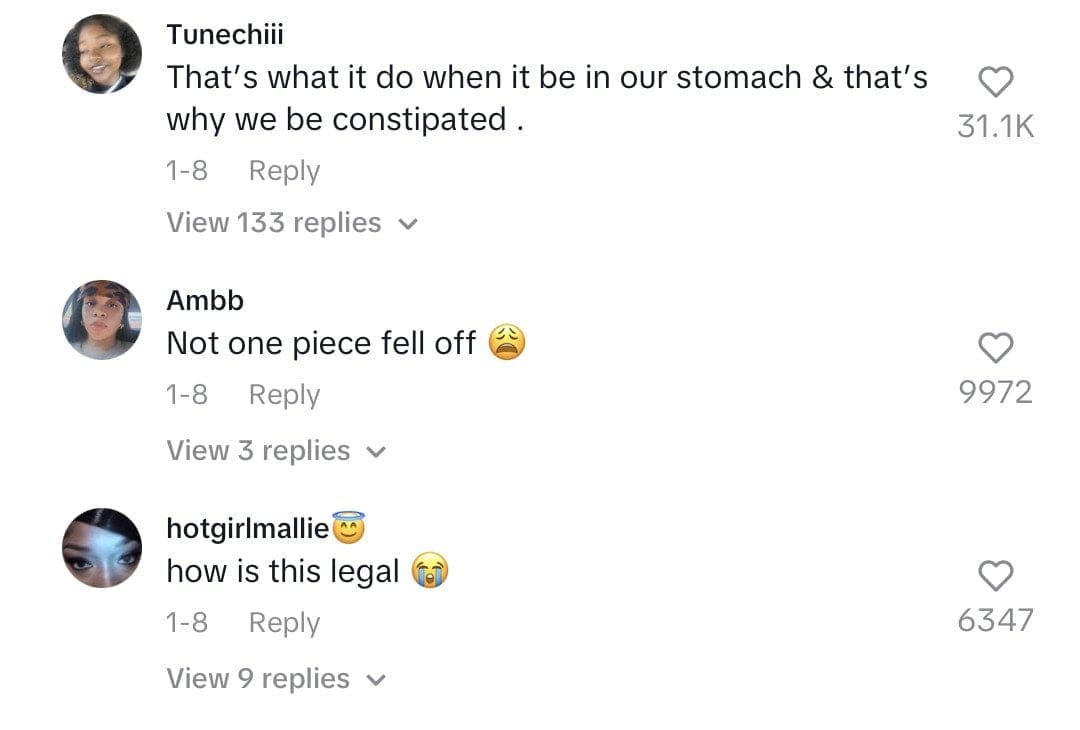Reply to Tunechiii's comment
Screen dimensions: 1080x730
[284, 171]
